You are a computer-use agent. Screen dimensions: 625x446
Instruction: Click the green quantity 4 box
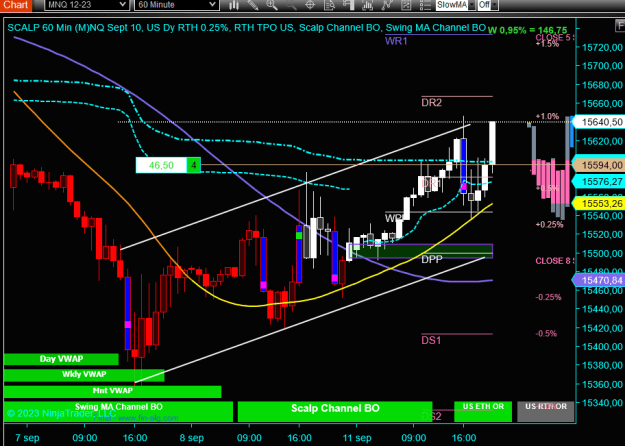pos(194,165)
